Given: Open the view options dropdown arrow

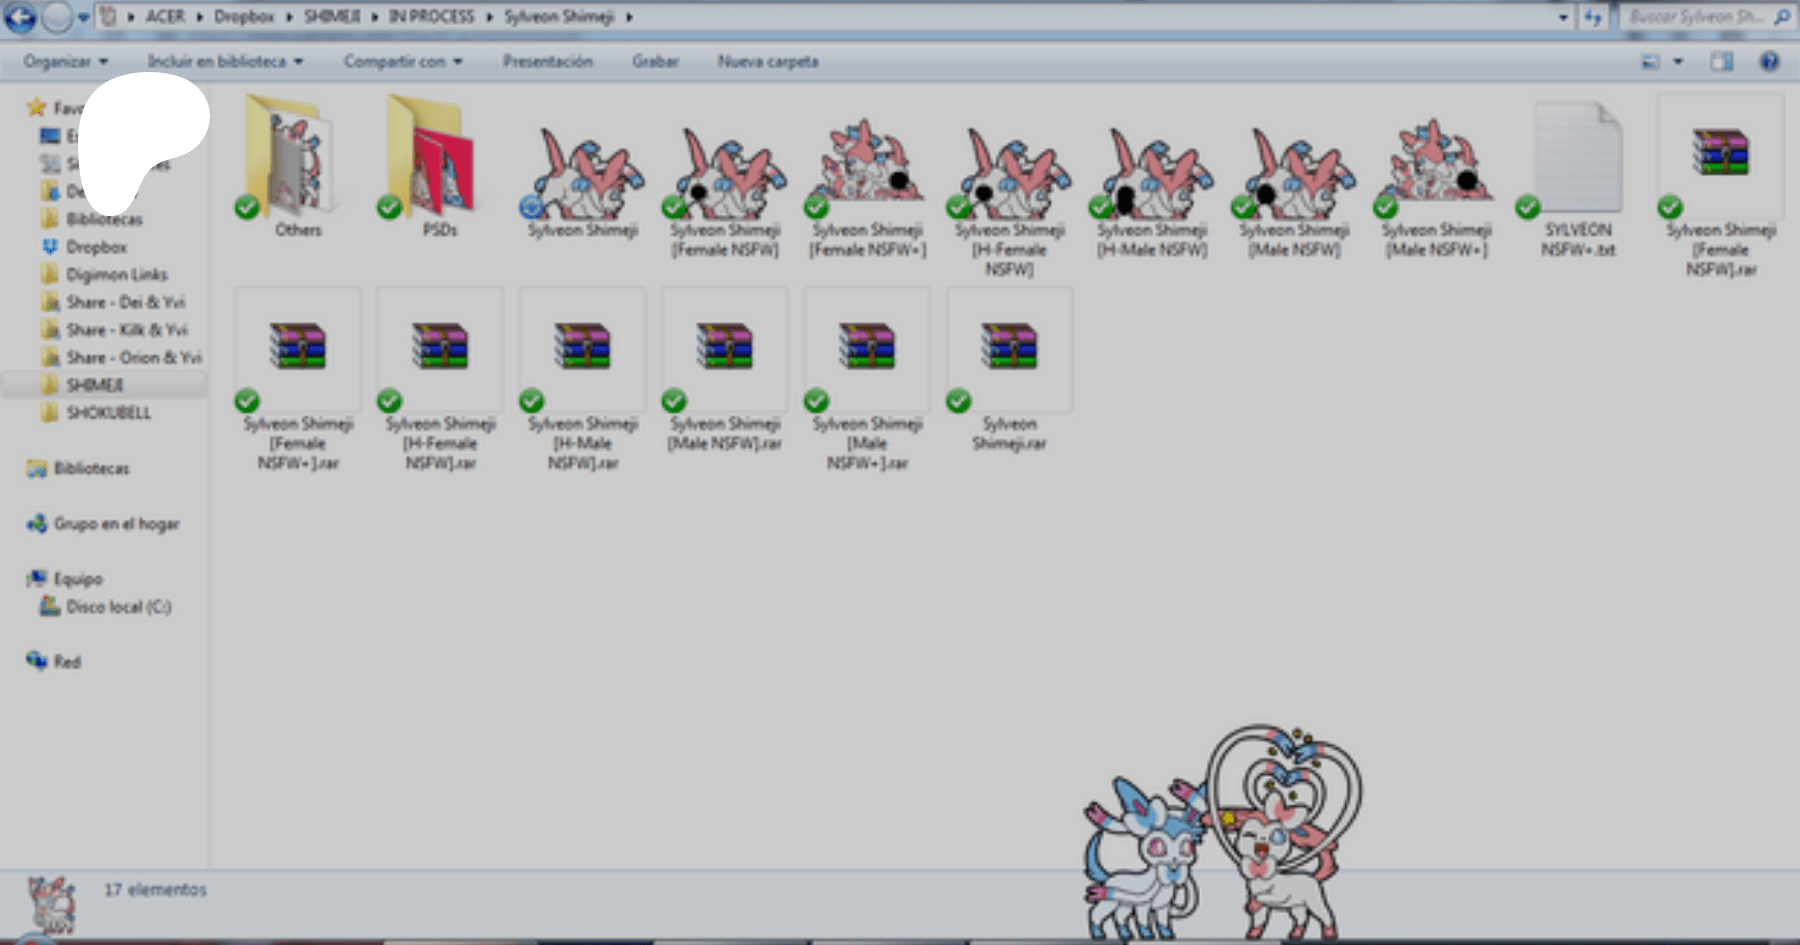Looking at the screenshot, I should tap(1678, 62).
